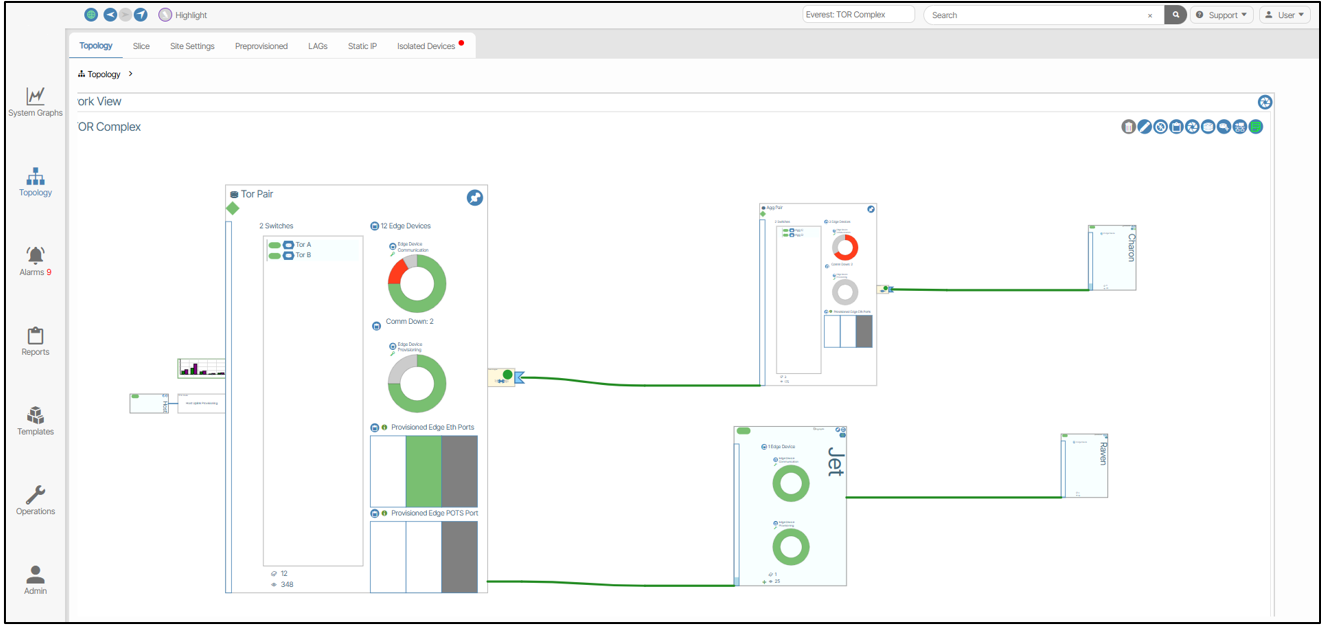Viewport: 1321px width, 625px height.
Task: Open System Graphs from the sidebar
Action: [35, 102]
